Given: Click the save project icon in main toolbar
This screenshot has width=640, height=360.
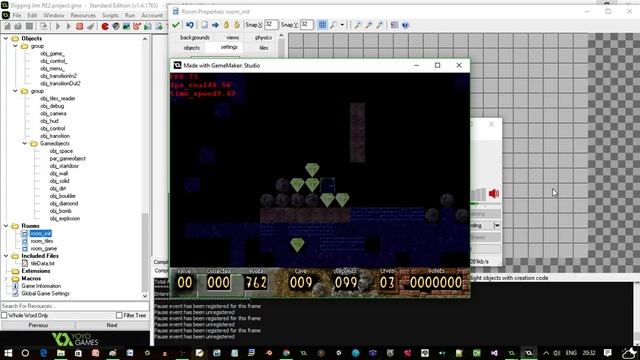Looking at the screenshot, I should point(29,27).
